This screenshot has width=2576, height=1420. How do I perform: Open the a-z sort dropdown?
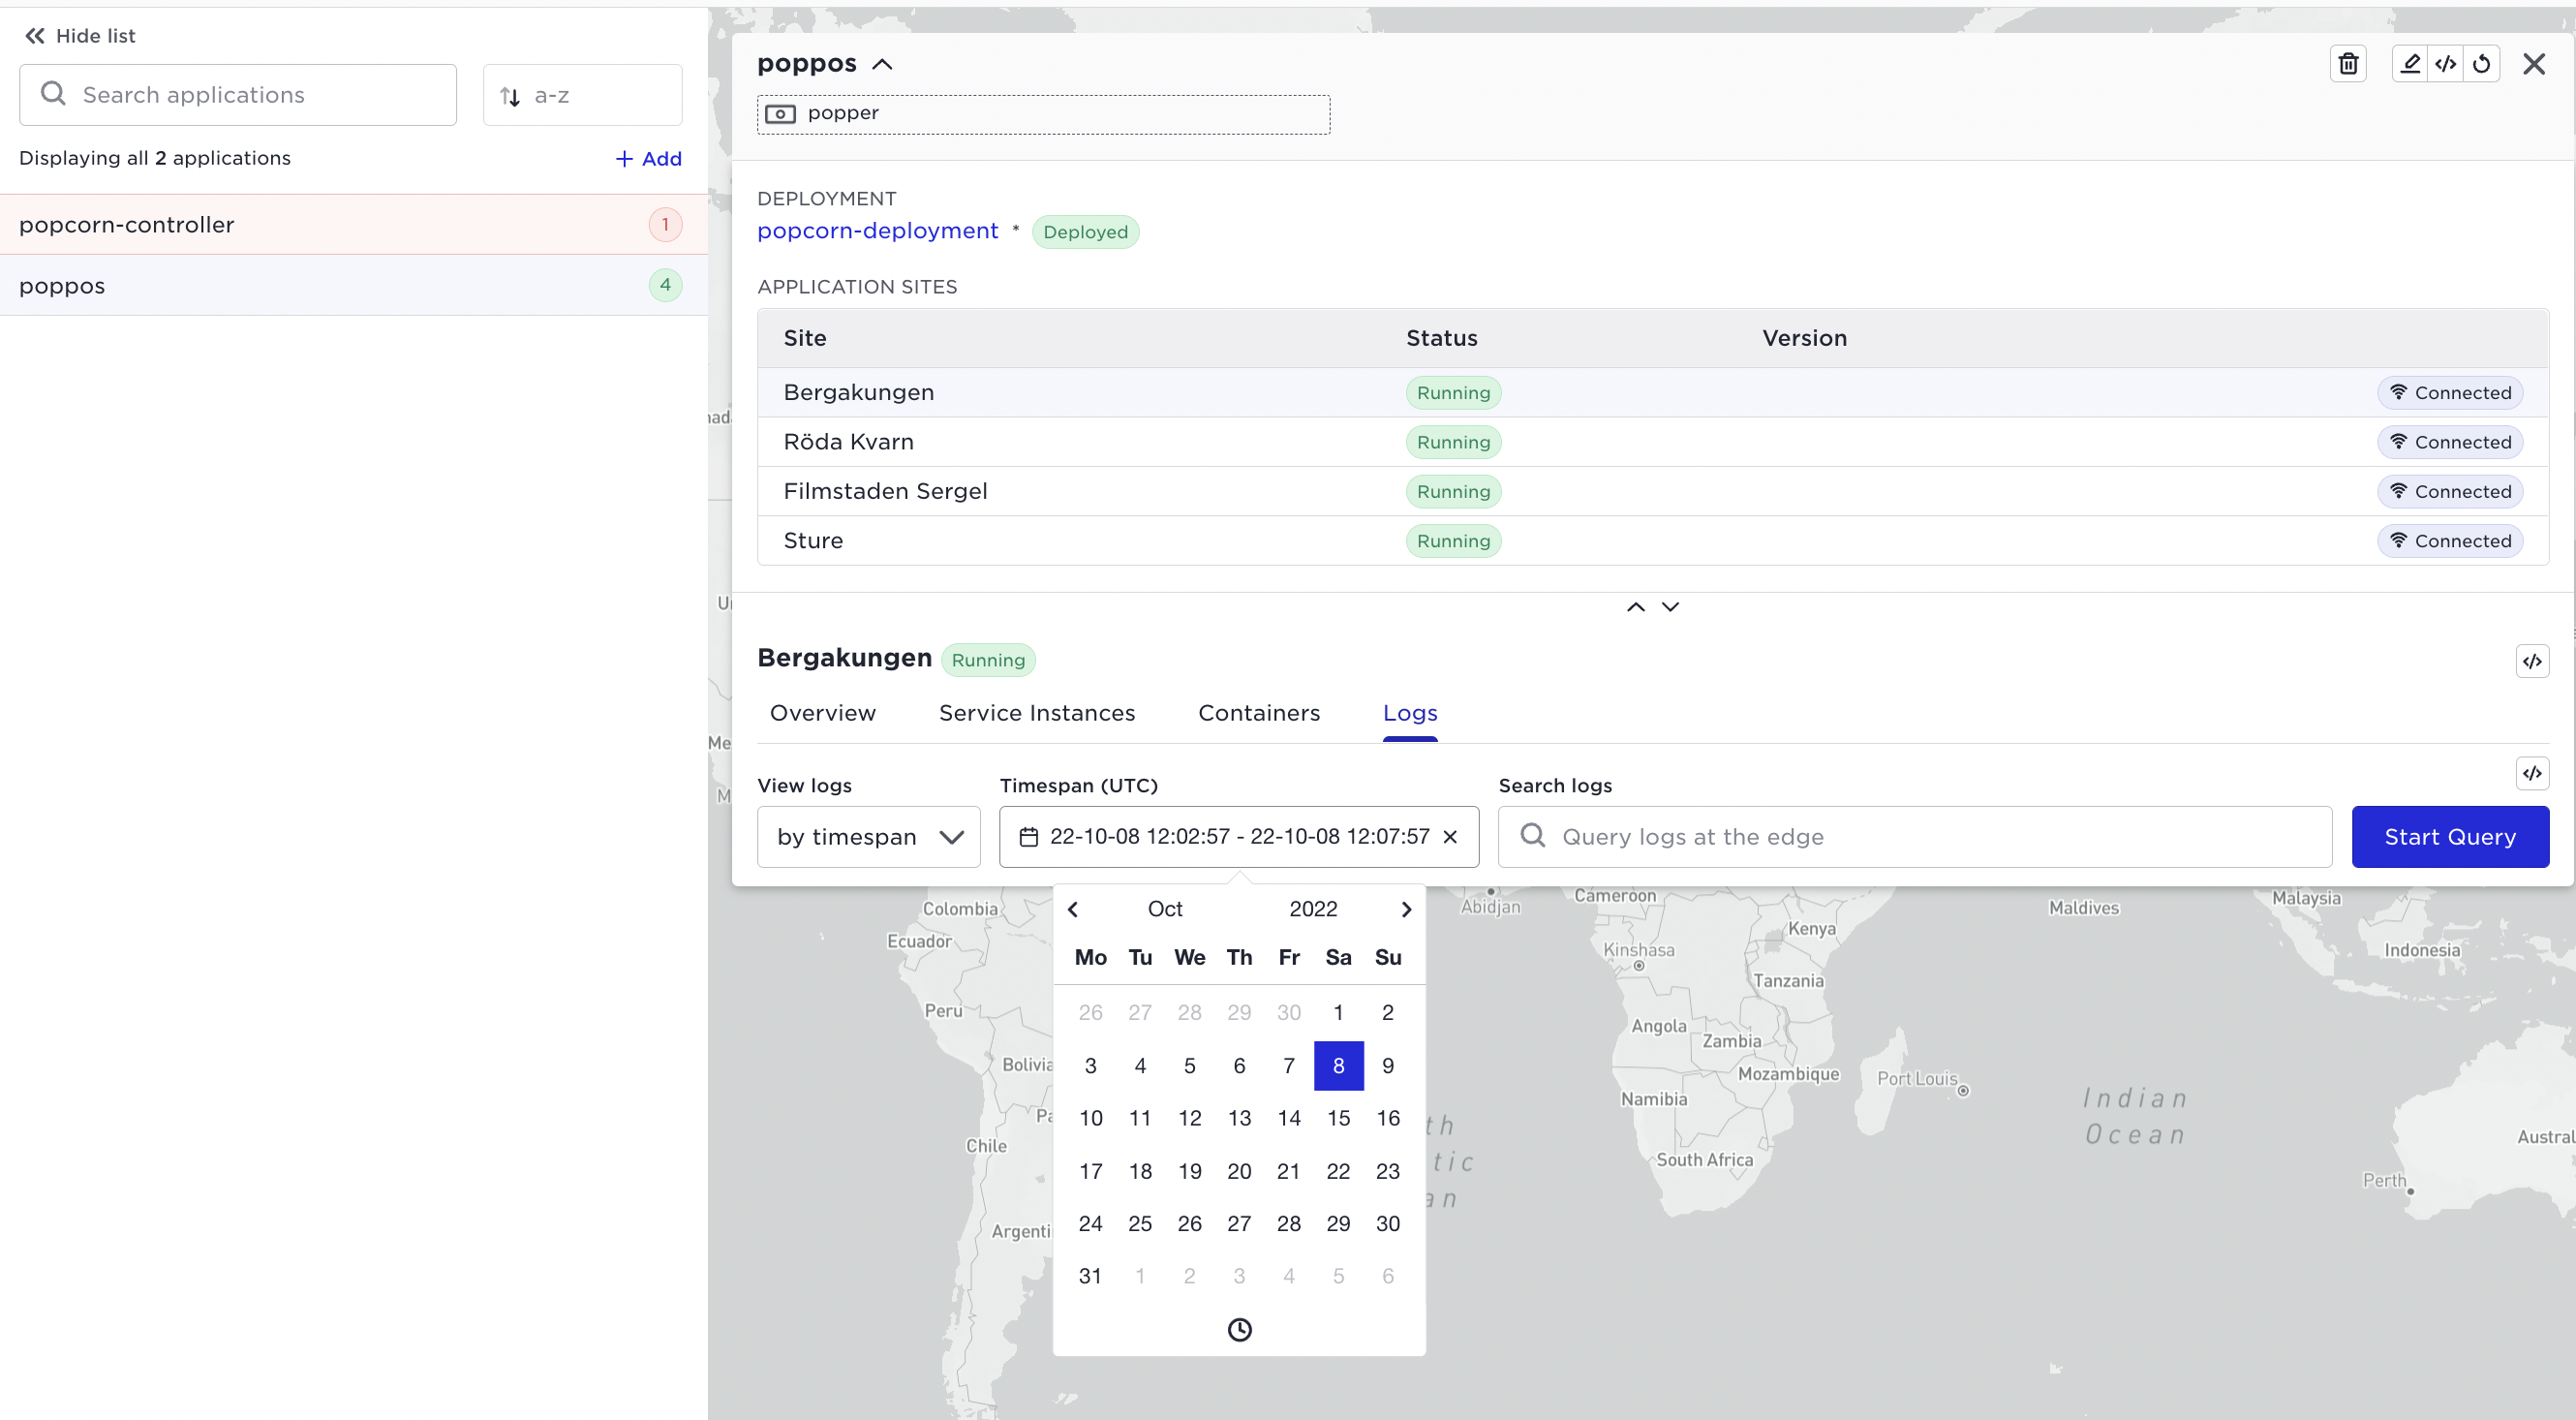(x=583, y=95)
